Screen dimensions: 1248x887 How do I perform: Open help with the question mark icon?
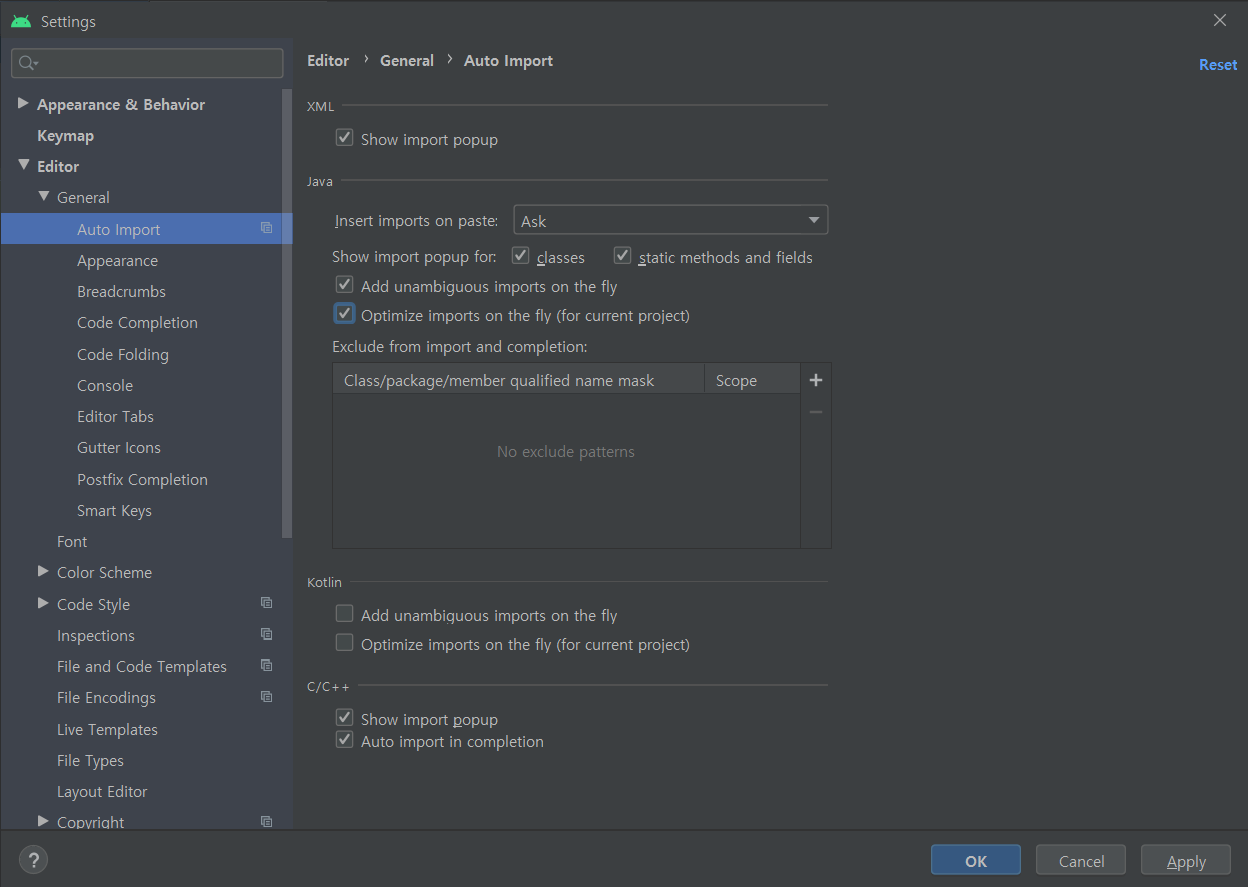point(33,859)
